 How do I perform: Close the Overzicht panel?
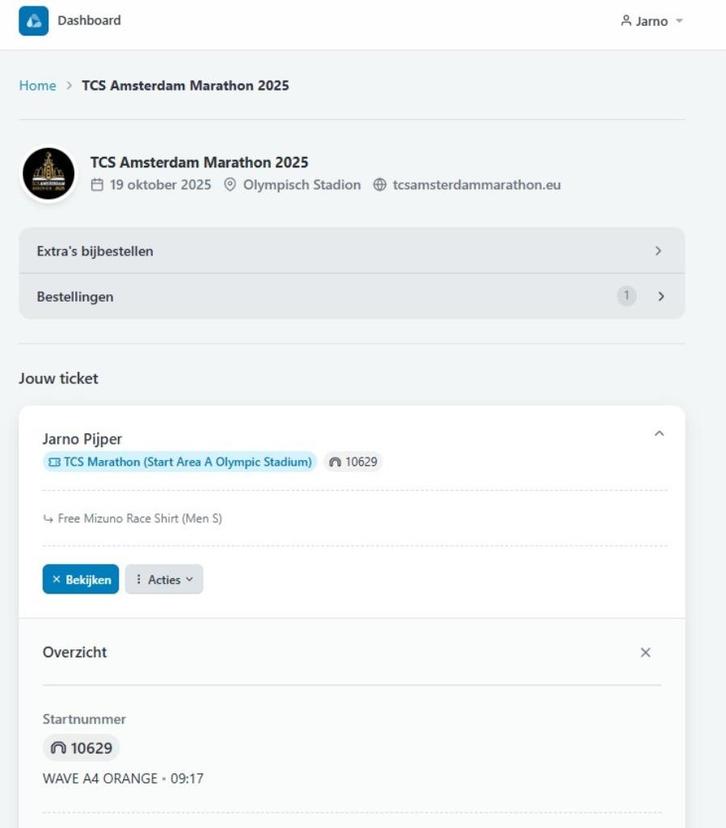tap(645, 653)
